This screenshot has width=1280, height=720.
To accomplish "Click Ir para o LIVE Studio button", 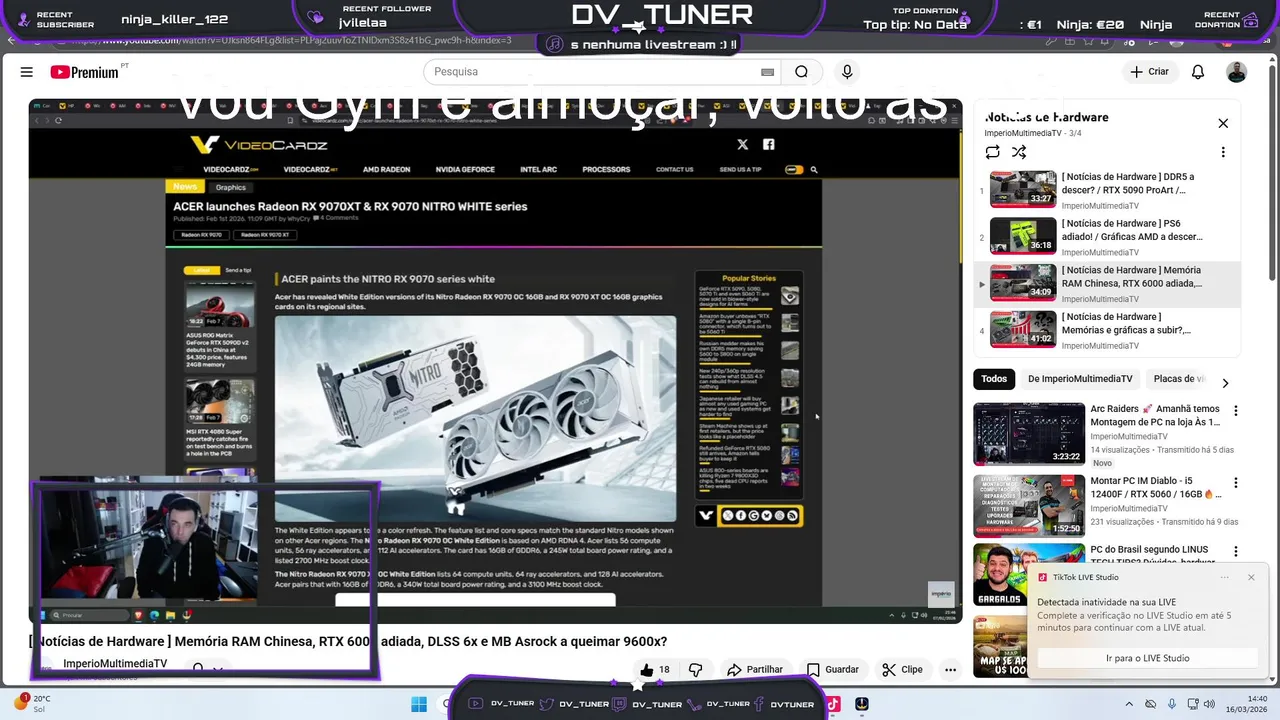I will [1147, 658].
